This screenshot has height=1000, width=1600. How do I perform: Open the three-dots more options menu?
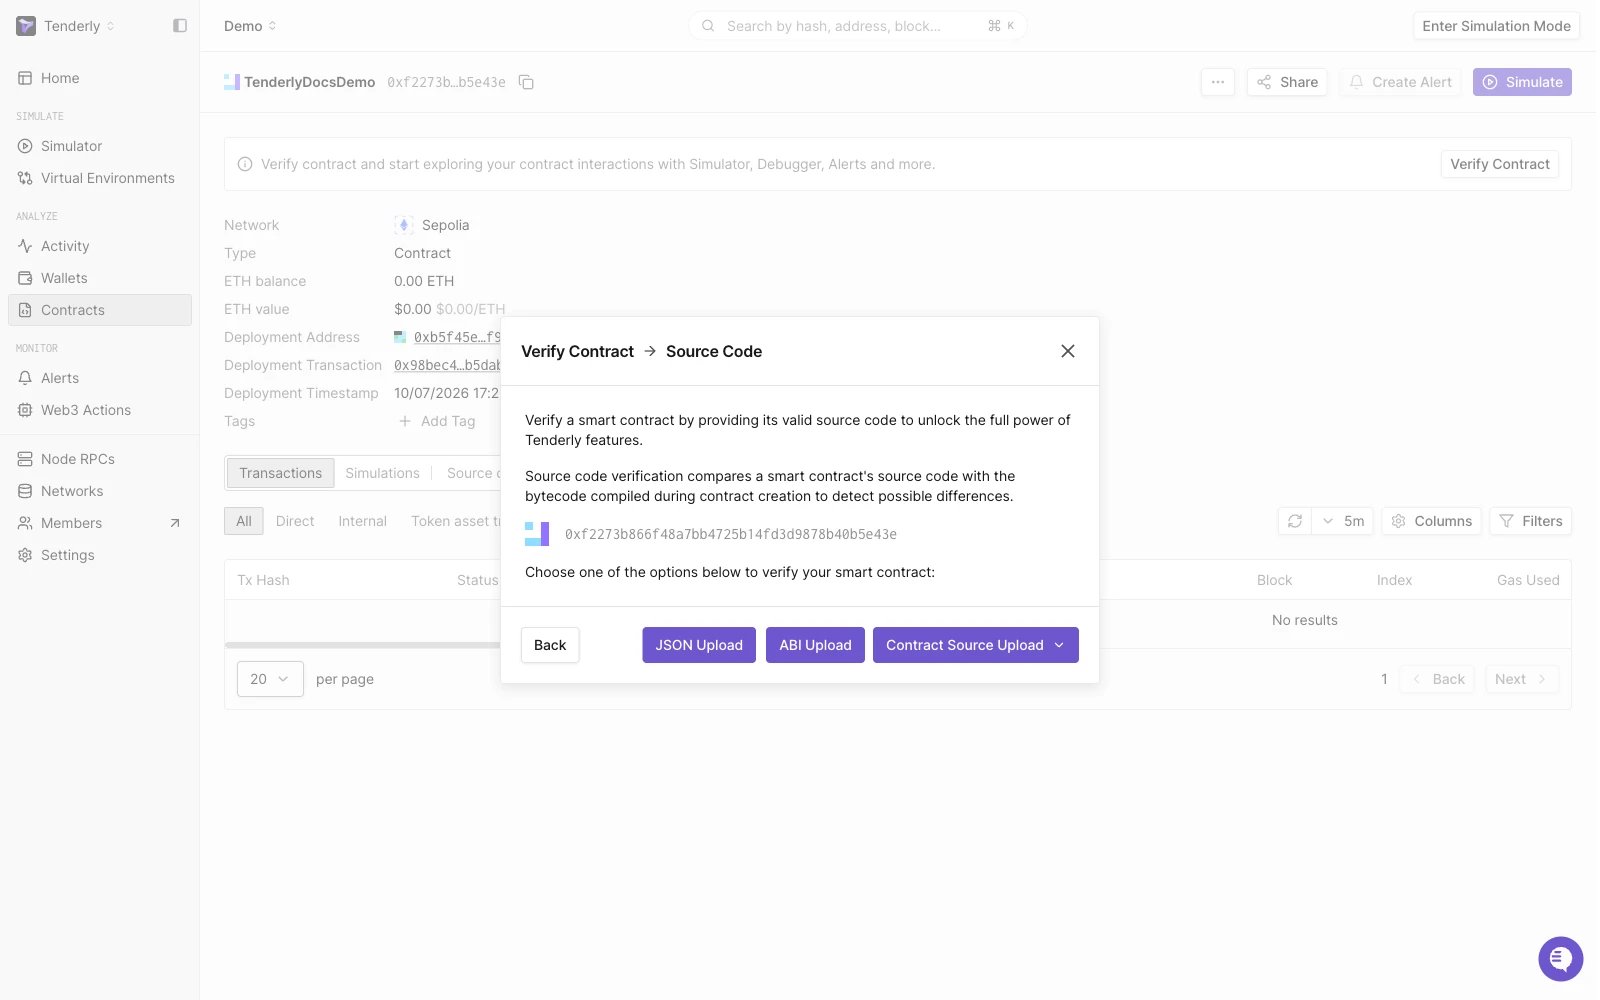1217,82
